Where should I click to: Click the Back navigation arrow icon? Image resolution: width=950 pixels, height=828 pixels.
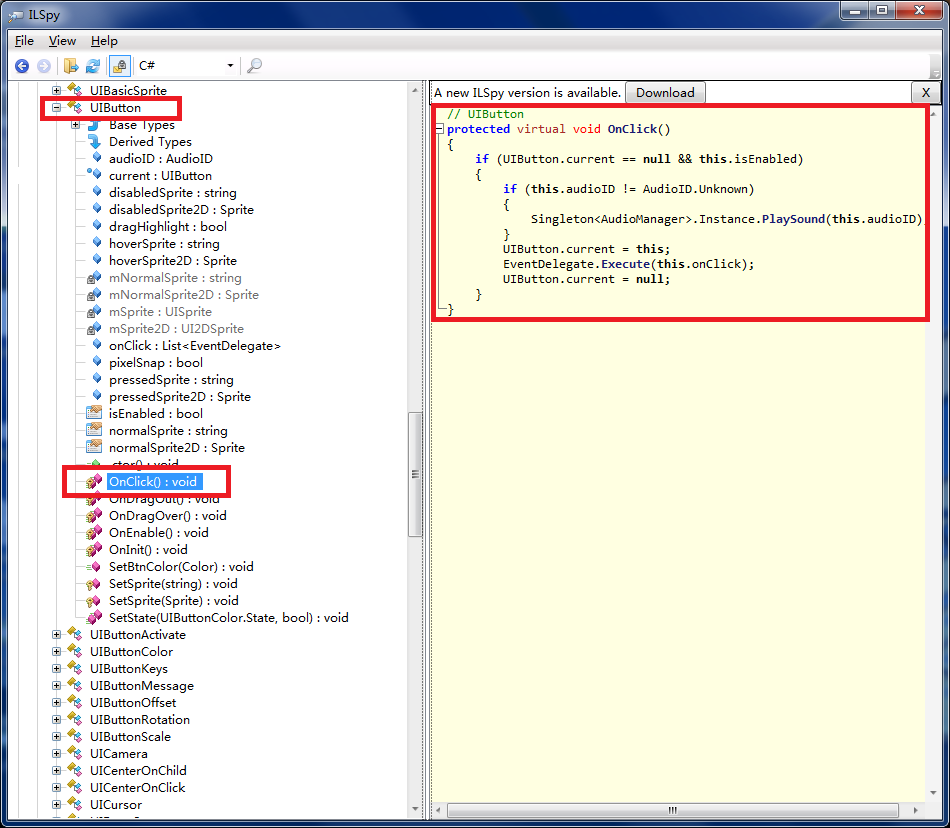22,65
